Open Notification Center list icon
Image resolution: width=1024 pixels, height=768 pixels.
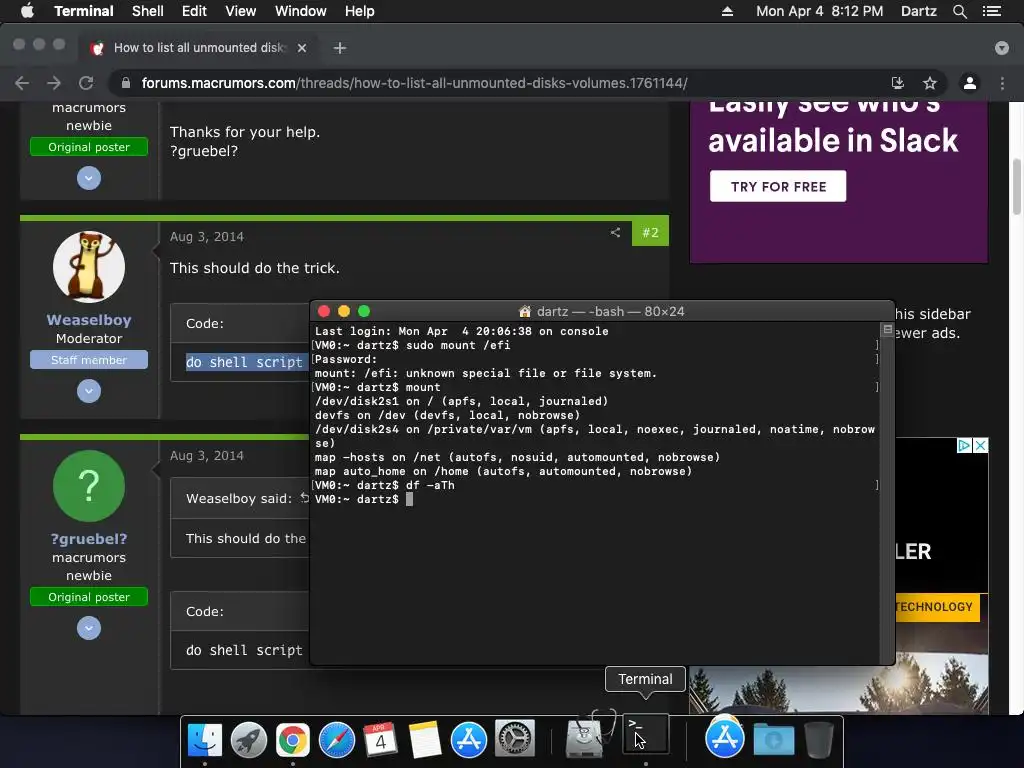[991, 11]
